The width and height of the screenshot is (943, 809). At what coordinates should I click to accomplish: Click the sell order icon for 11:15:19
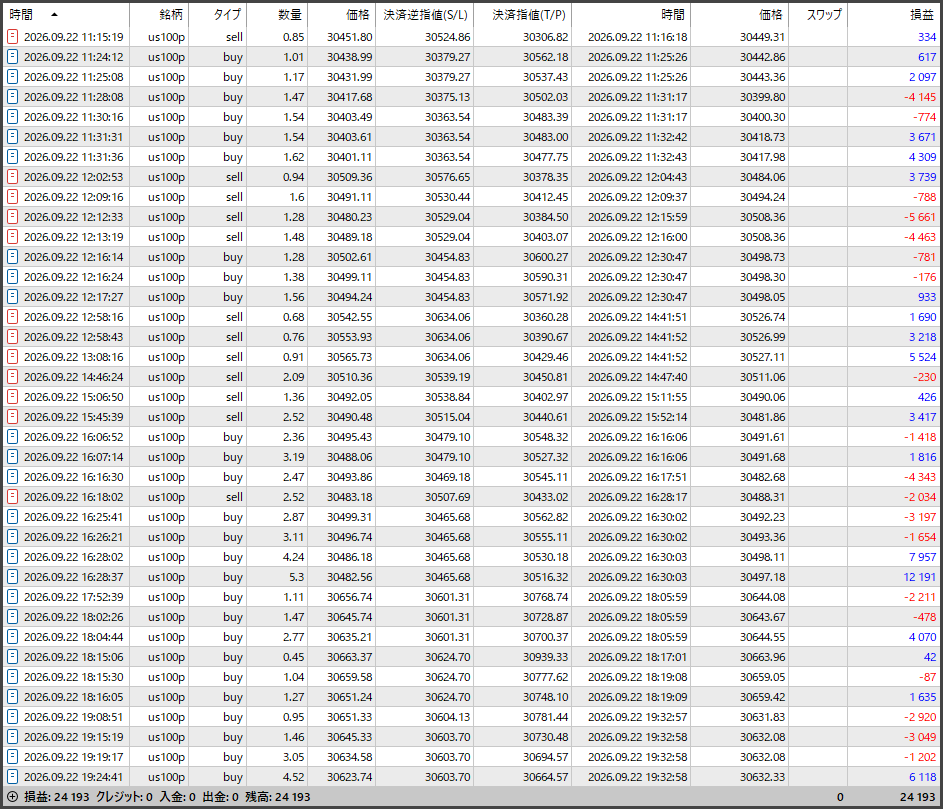[x=12, y=37]
